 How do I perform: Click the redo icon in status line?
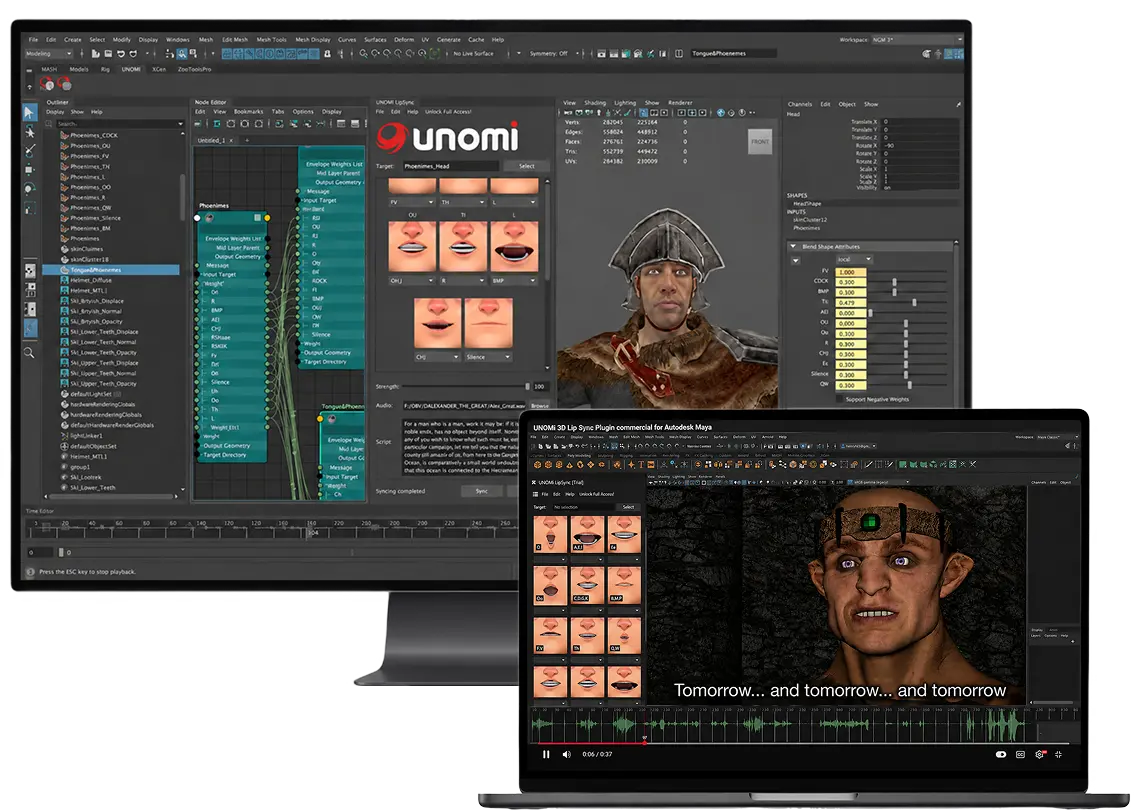[133, 54]
